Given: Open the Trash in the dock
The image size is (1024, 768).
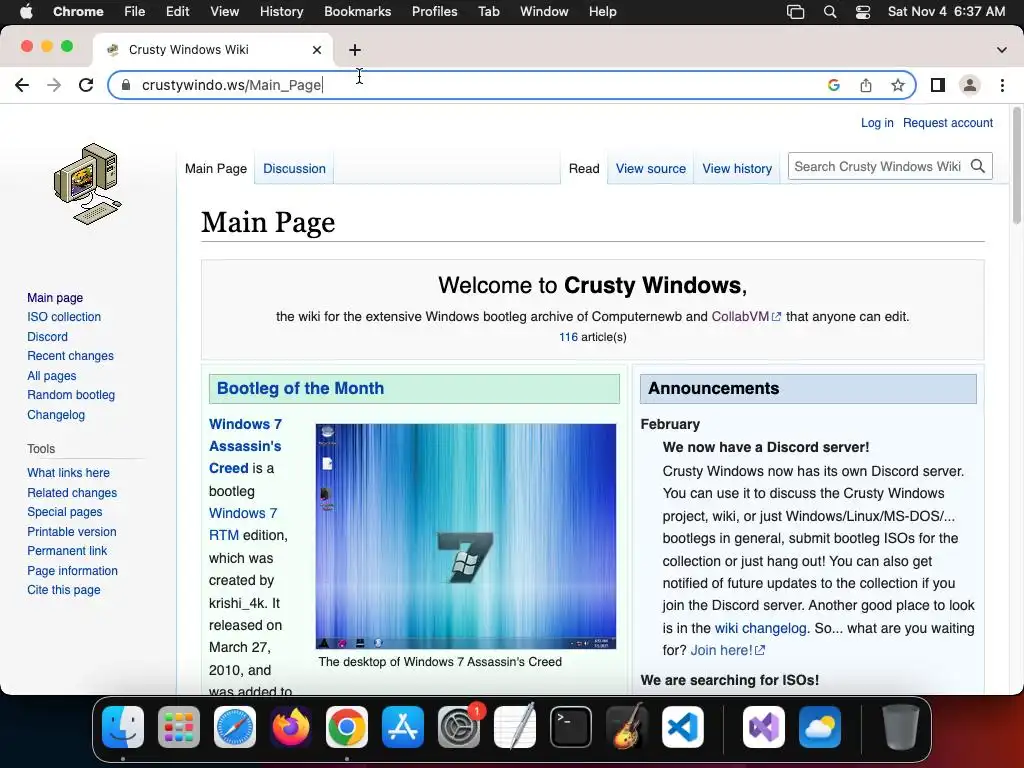Looking at the screenshot, I should click(901, 727).
